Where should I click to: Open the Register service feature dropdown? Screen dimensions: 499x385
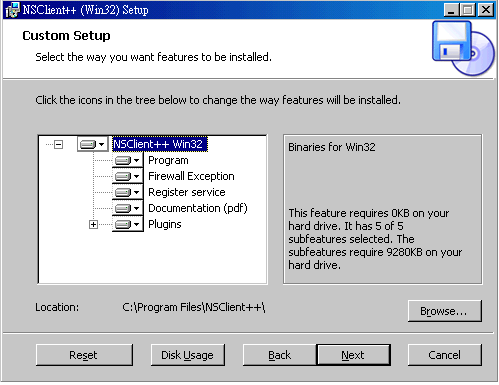tap(127, 192)
